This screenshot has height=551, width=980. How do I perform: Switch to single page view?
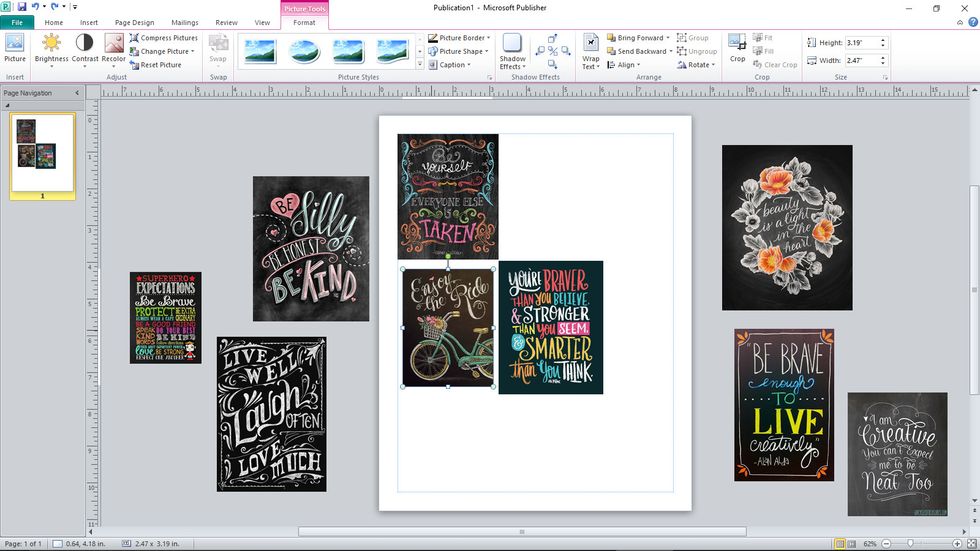click(840, 544)
